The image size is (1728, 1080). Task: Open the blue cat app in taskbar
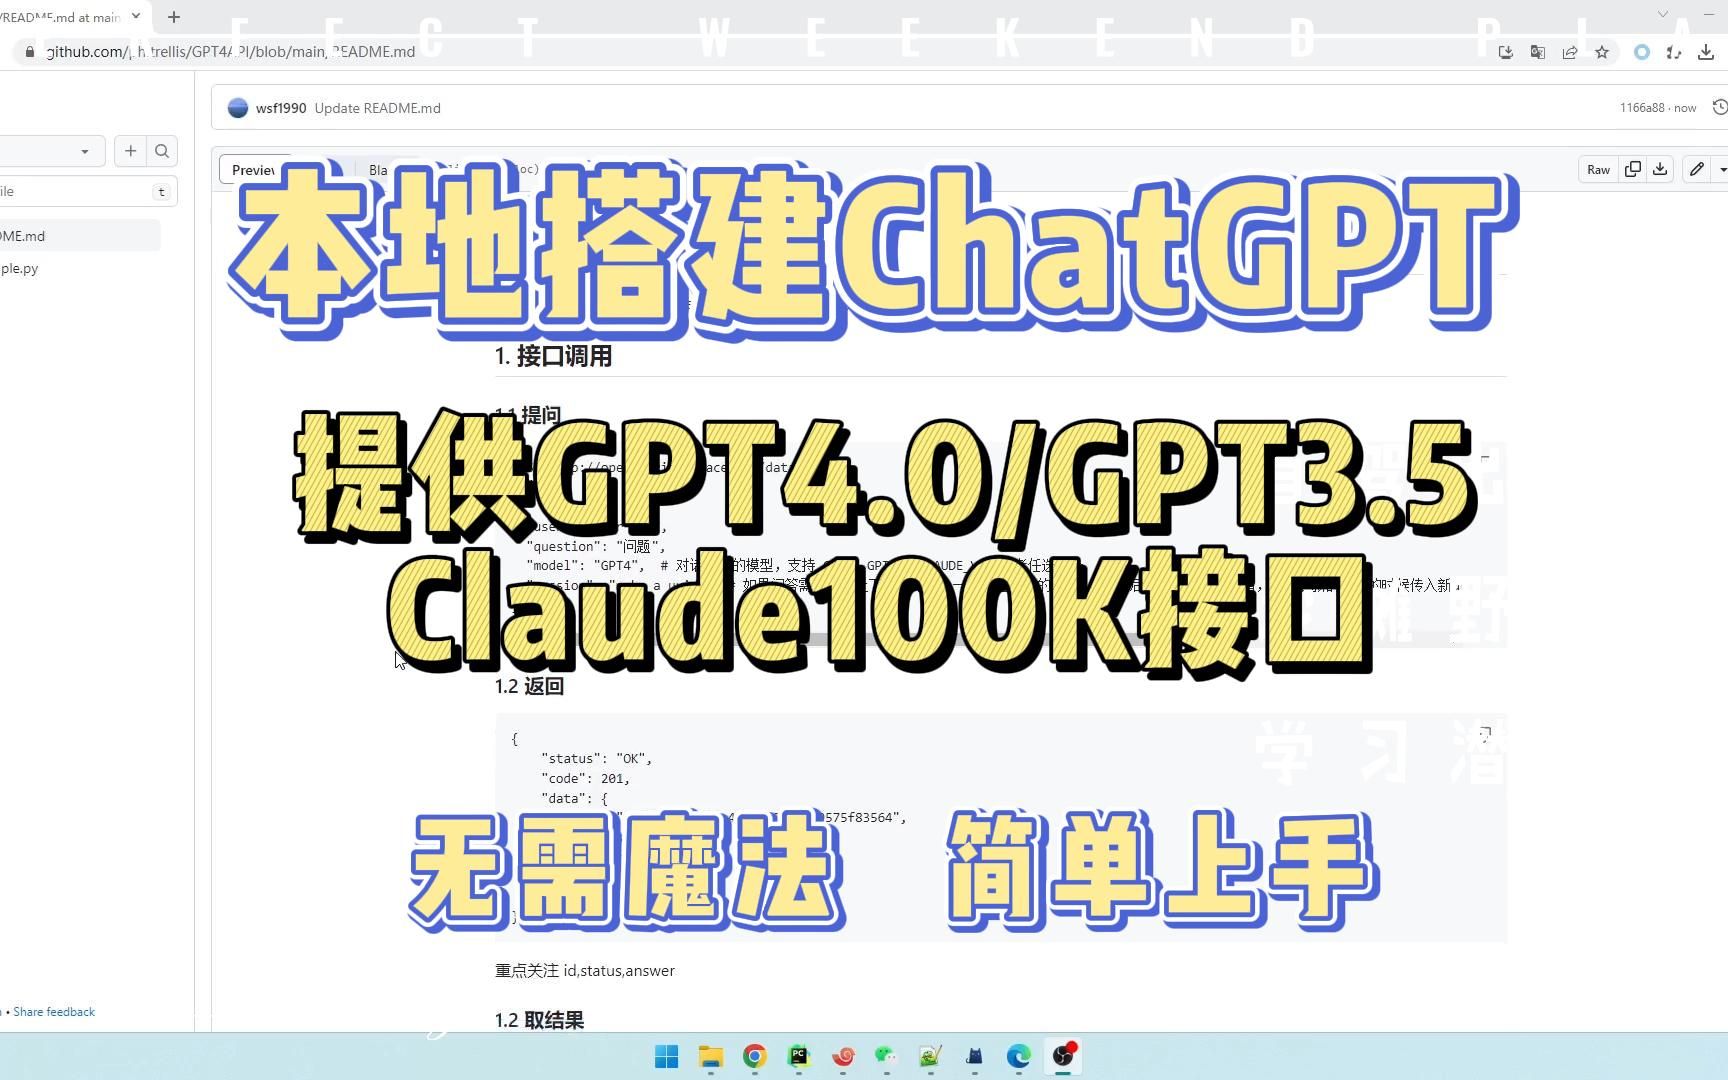point(975,1056)
